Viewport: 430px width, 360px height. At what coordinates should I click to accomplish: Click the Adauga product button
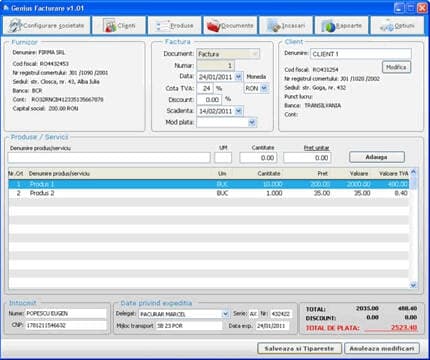click(x=377, y=157)
